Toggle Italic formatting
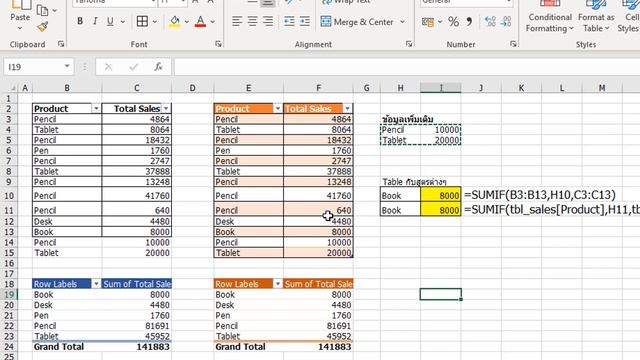This screenshot has width=640, height=360. 95,21
